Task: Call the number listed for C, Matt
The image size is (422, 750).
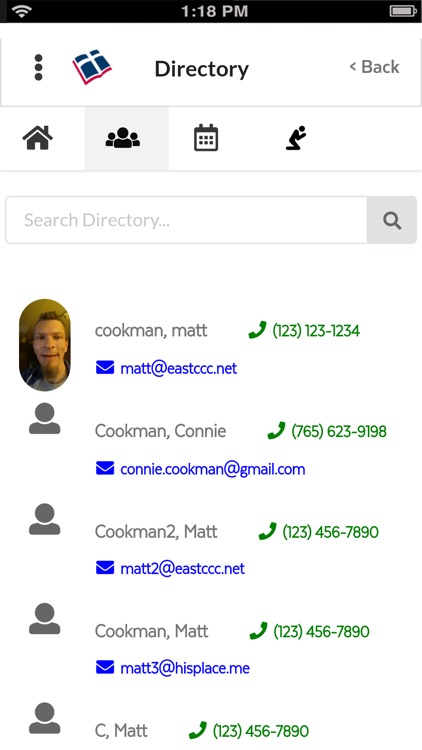Action: coord(261,730)
